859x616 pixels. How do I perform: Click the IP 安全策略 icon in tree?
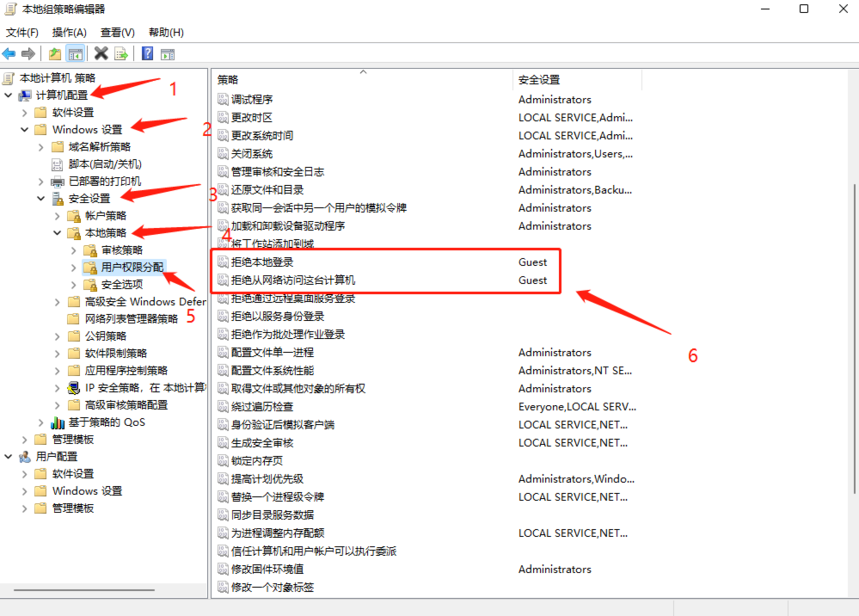[x=74, y=388]
